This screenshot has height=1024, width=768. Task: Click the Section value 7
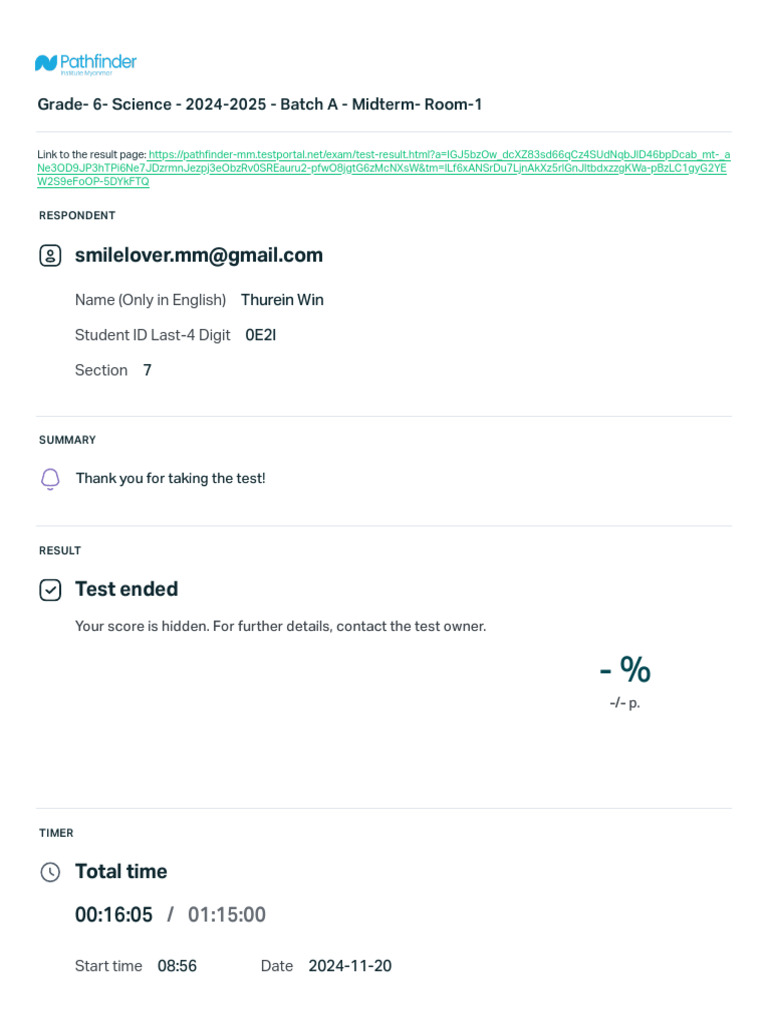click(147, 370)
